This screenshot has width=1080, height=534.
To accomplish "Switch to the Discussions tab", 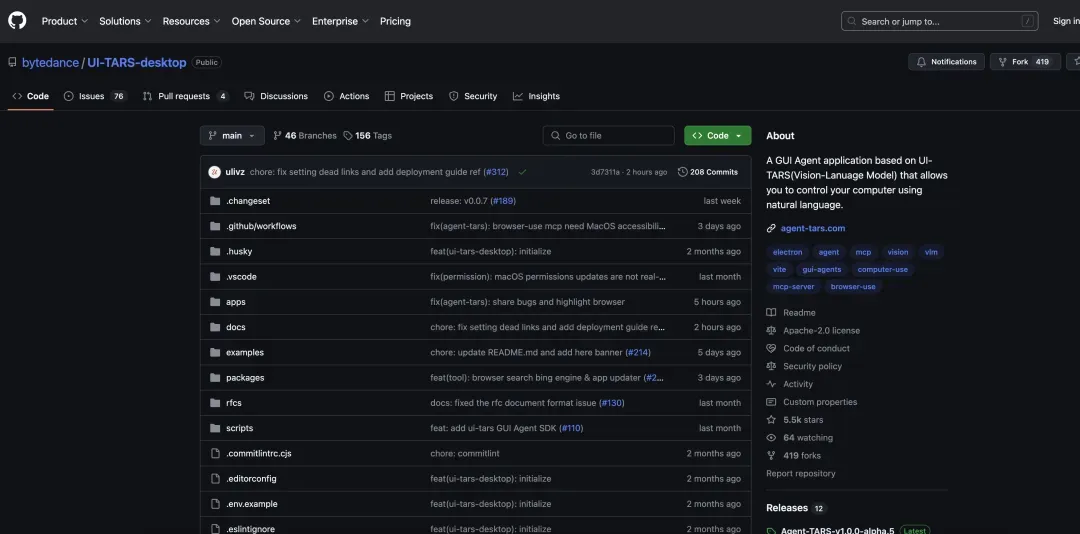I will (276, 96).
